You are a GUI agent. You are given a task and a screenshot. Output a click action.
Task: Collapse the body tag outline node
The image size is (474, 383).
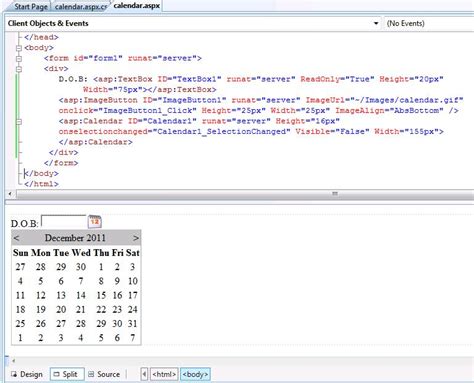point(19,48)
